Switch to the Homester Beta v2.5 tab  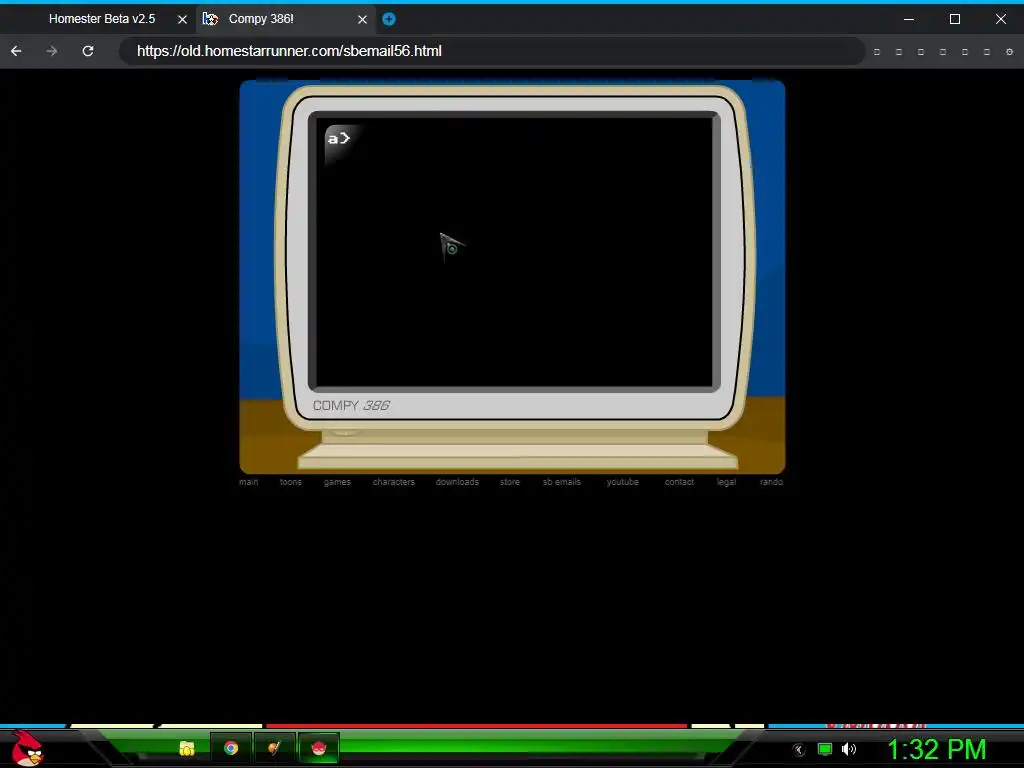(x=102, y=19)
